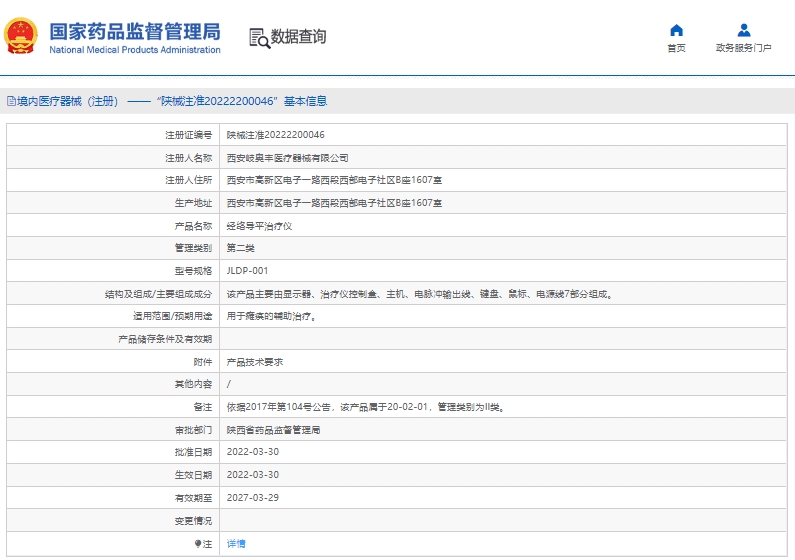Select the 境内医疗器械（注册） breadcrumb text
Viewport: 795px width, 560px height.
68,101
